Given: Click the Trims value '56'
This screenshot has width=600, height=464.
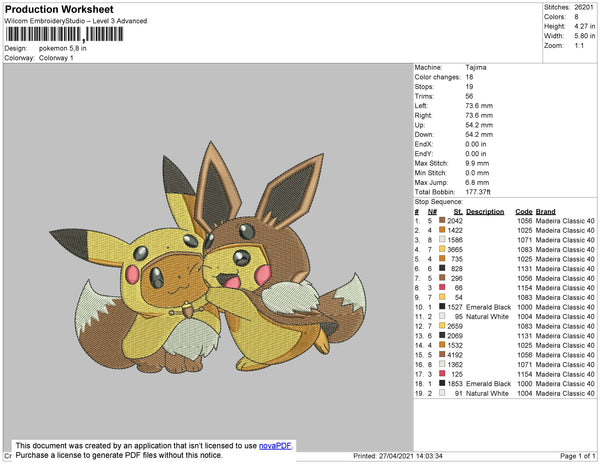Looking at the screenshot, I should coord(470,96).
